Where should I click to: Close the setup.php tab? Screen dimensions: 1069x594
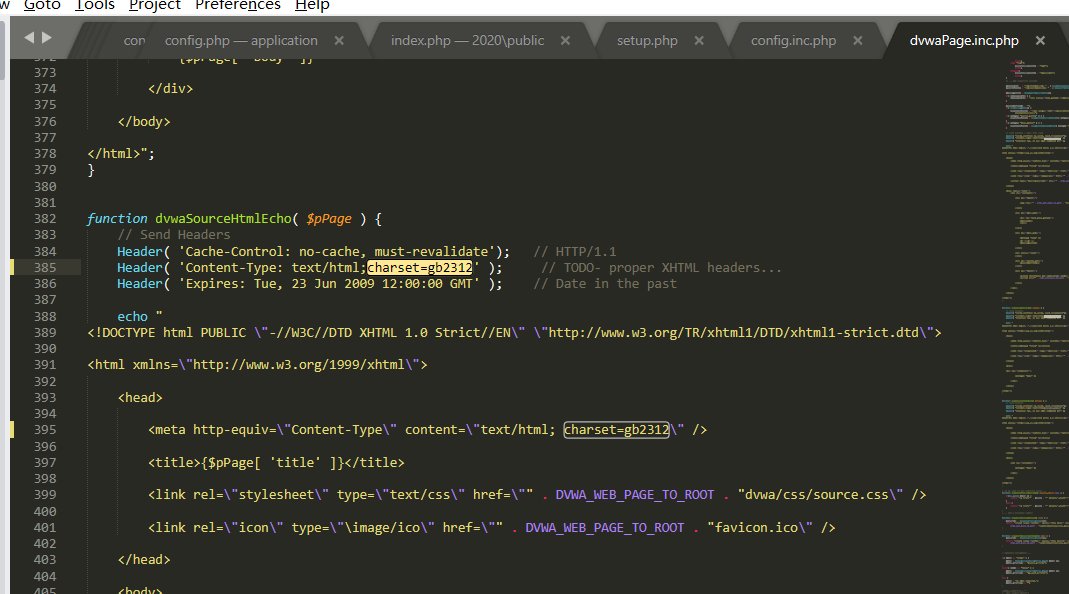pyautogui.click(x=699, y=41)
